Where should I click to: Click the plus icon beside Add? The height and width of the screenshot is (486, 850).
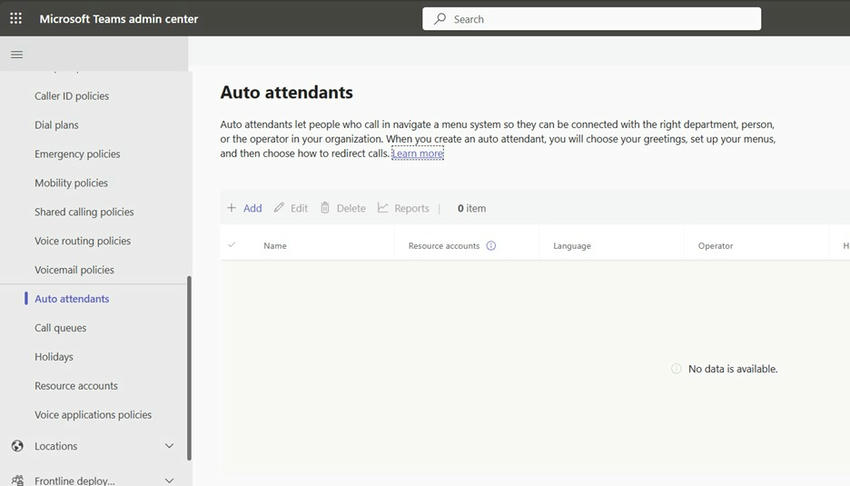point(231,208)
